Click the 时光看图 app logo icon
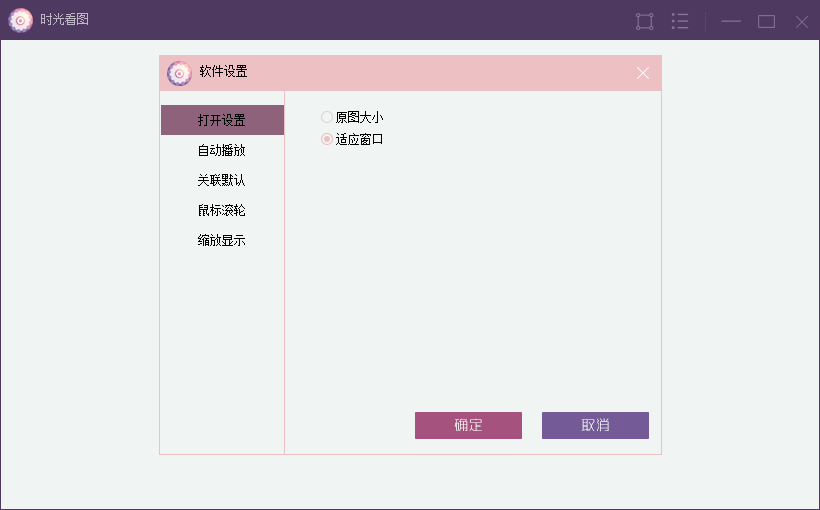Screen dimensions: 820x510 tap(20, 20)
